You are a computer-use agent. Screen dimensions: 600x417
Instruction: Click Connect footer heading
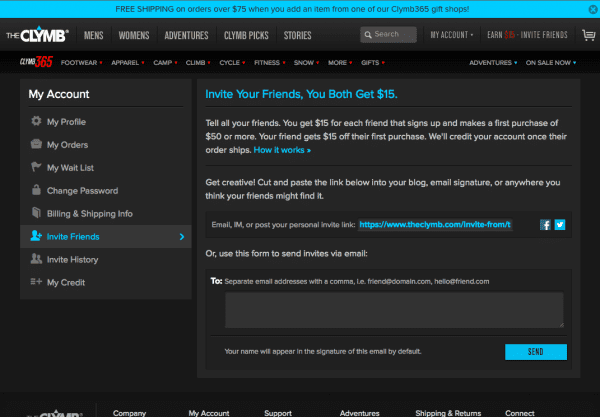click(520, 413)
